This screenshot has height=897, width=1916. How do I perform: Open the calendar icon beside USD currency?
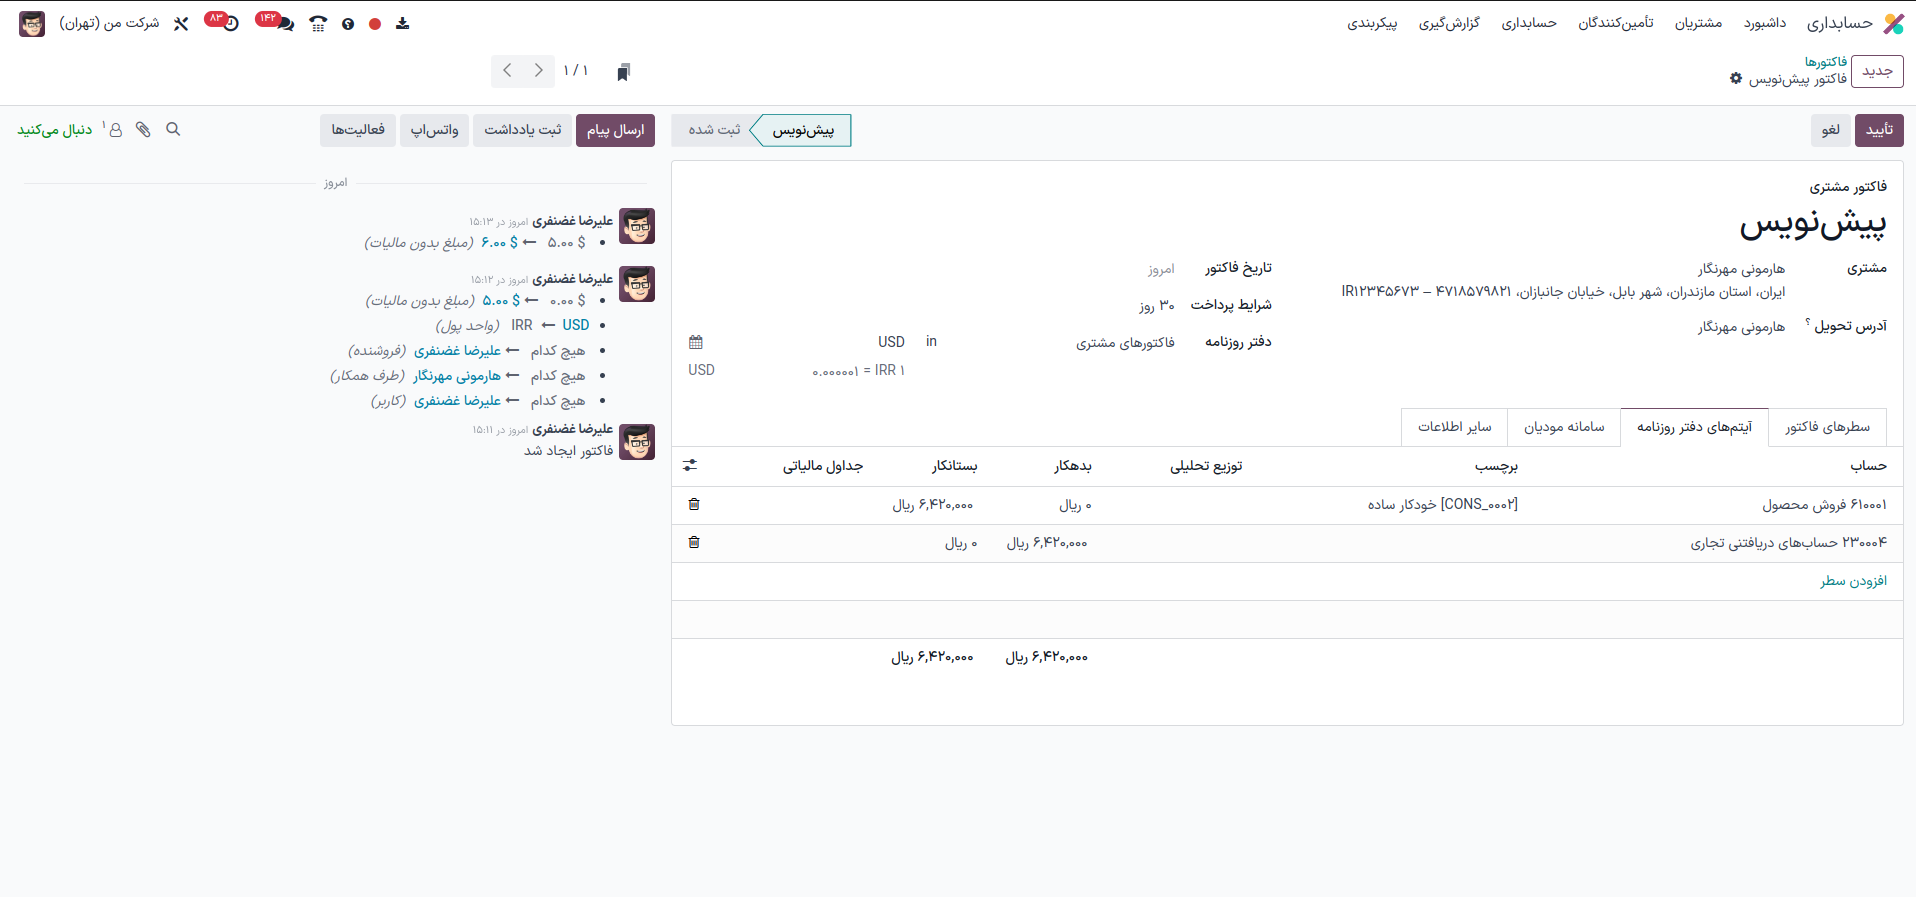click(x=696, y=342)
